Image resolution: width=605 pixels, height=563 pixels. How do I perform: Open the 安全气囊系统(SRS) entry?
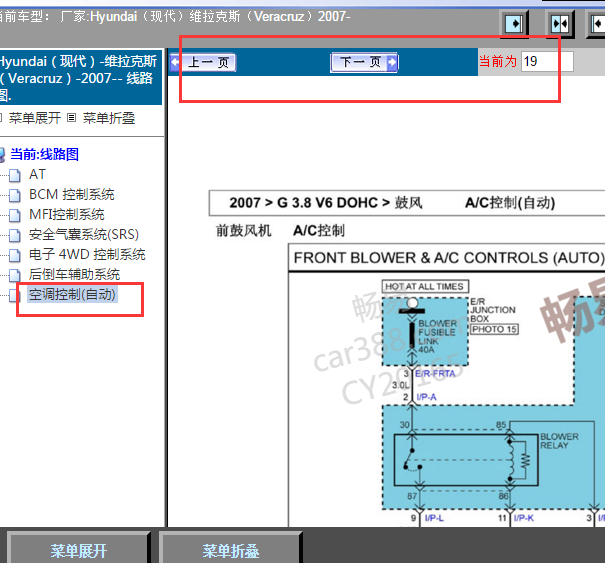84,235
